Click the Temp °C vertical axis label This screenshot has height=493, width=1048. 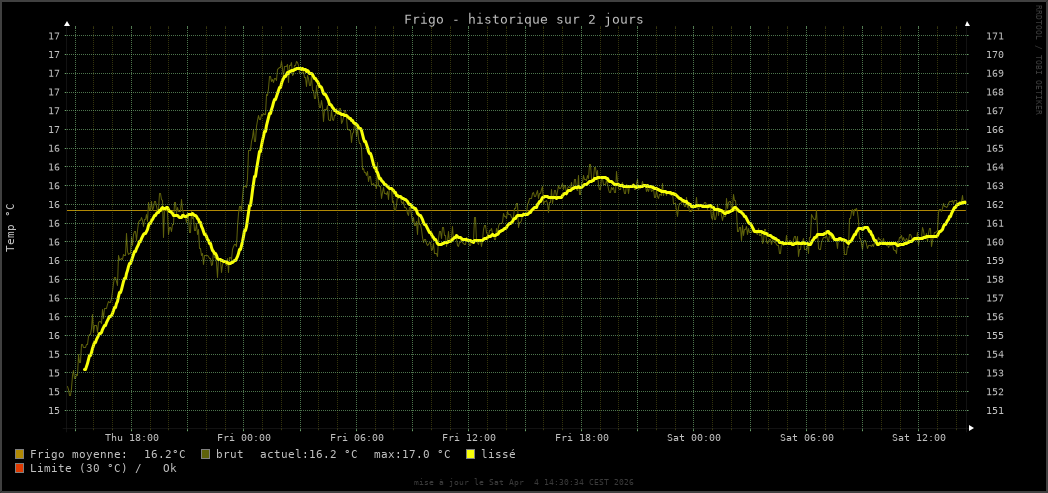pos(11,227)
